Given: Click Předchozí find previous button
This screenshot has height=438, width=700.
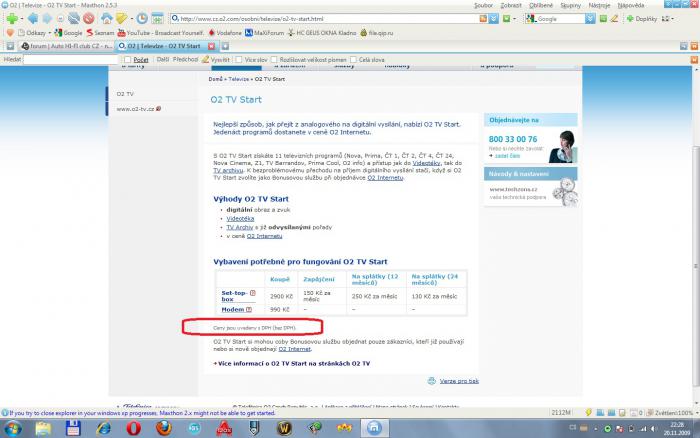Looking at the screenshot, I should 185,59.
